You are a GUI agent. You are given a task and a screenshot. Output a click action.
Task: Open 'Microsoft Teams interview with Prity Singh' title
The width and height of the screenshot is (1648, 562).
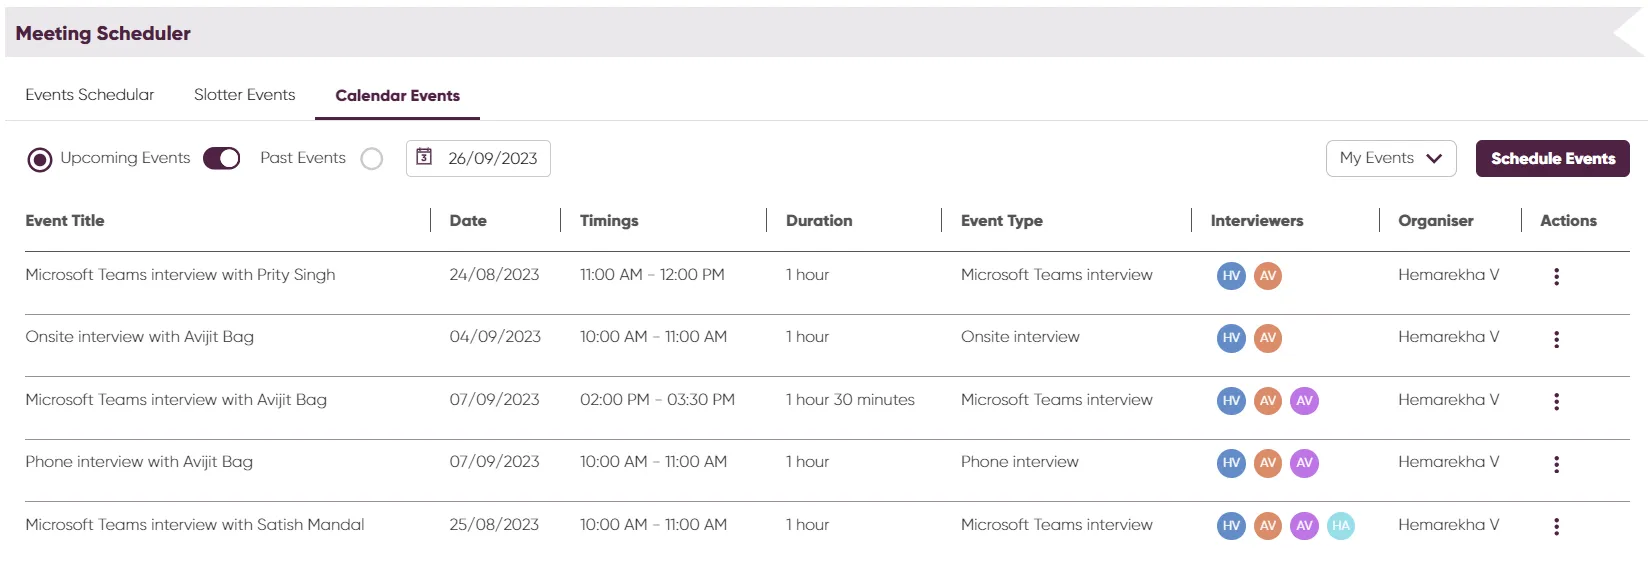pos(180,275)
